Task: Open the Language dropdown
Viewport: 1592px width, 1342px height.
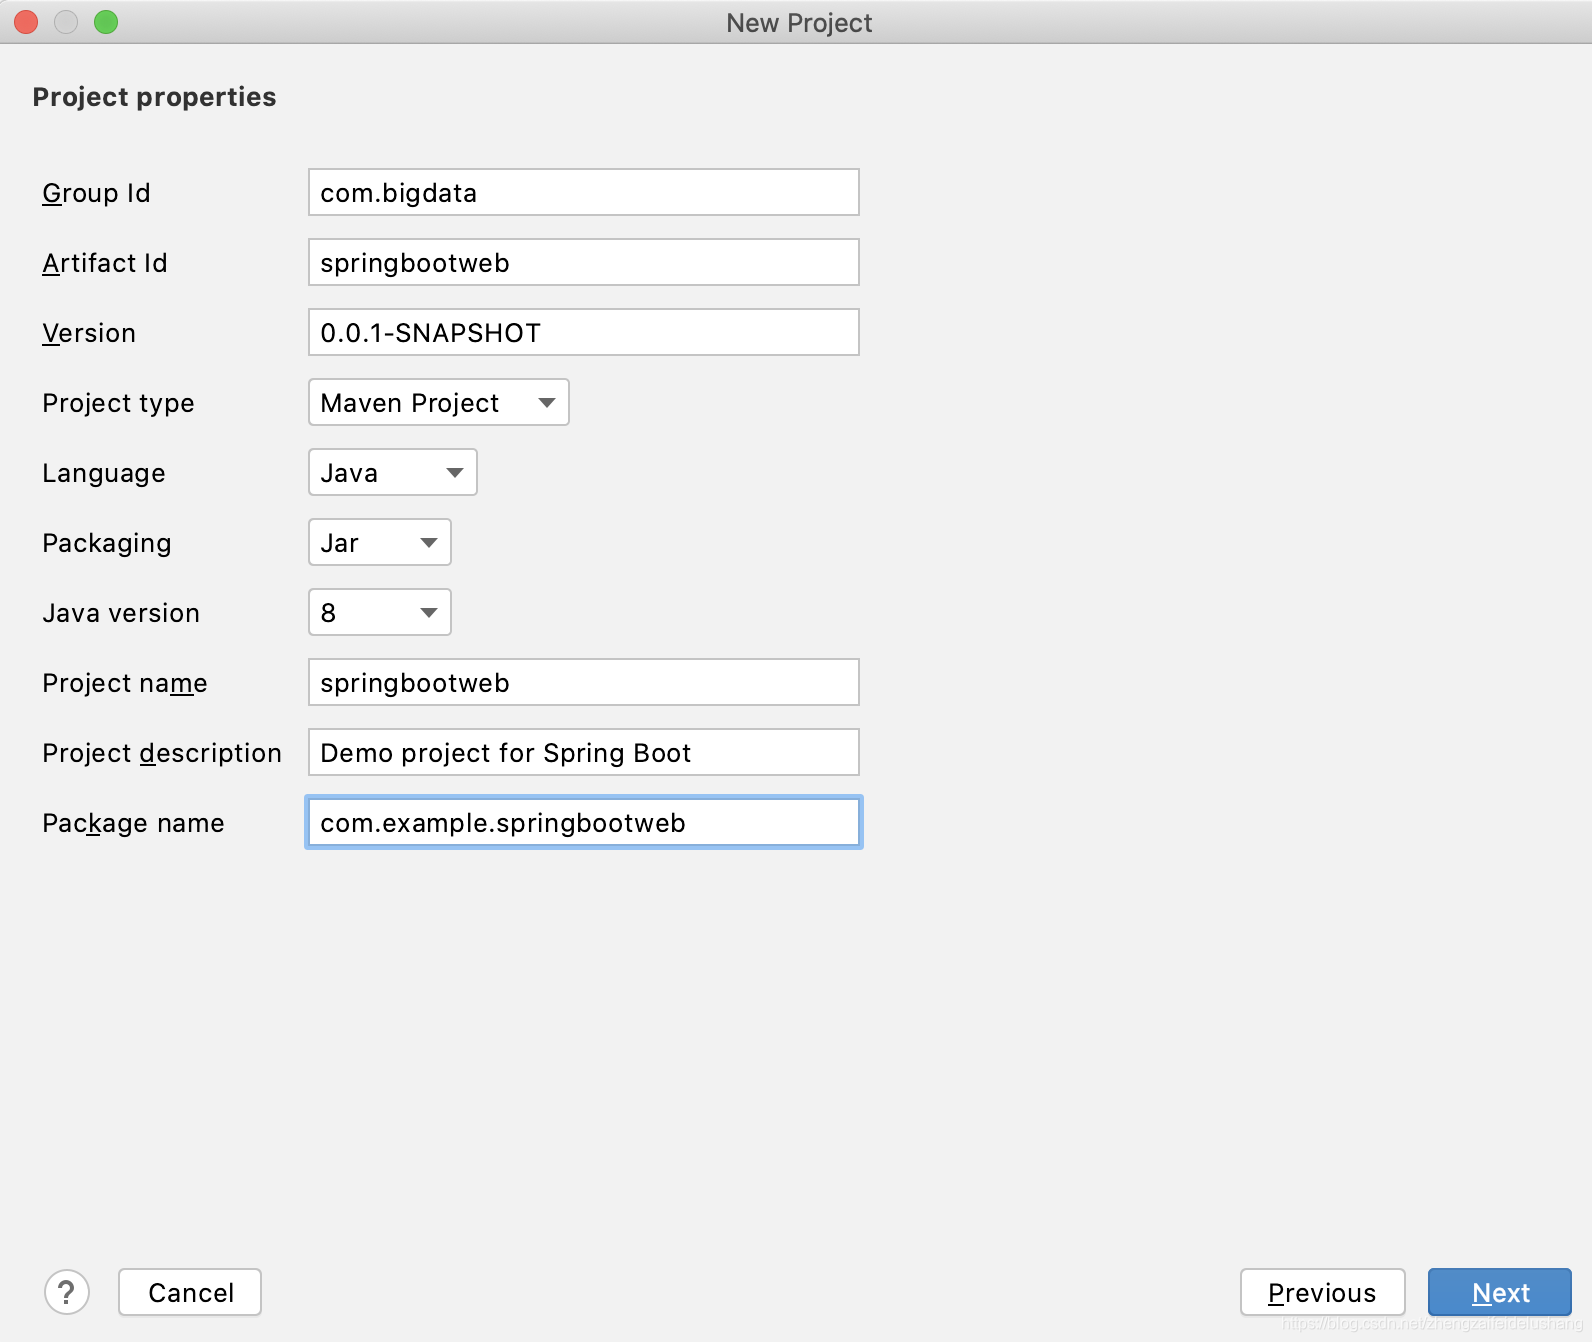Action: pyautogui.click(x=393, y=472)
